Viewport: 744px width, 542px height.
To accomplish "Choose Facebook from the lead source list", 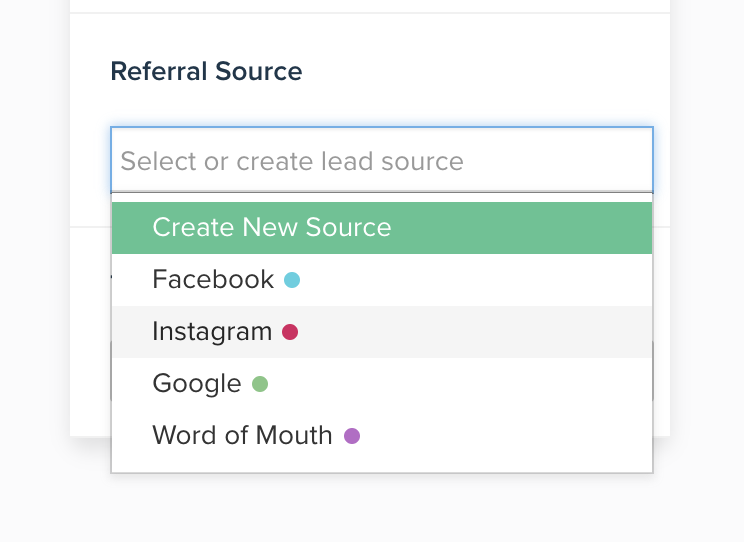I will (381, 280).
